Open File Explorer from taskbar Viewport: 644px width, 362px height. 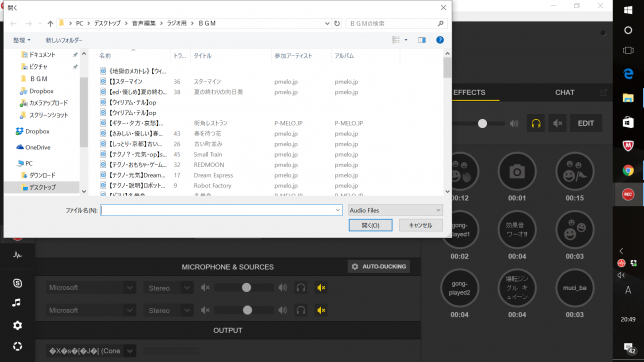click(628, 98)
